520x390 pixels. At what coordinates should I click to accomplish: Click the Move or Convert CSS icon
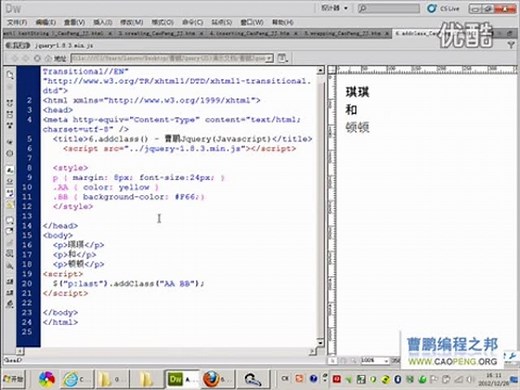tap(10, 266)
